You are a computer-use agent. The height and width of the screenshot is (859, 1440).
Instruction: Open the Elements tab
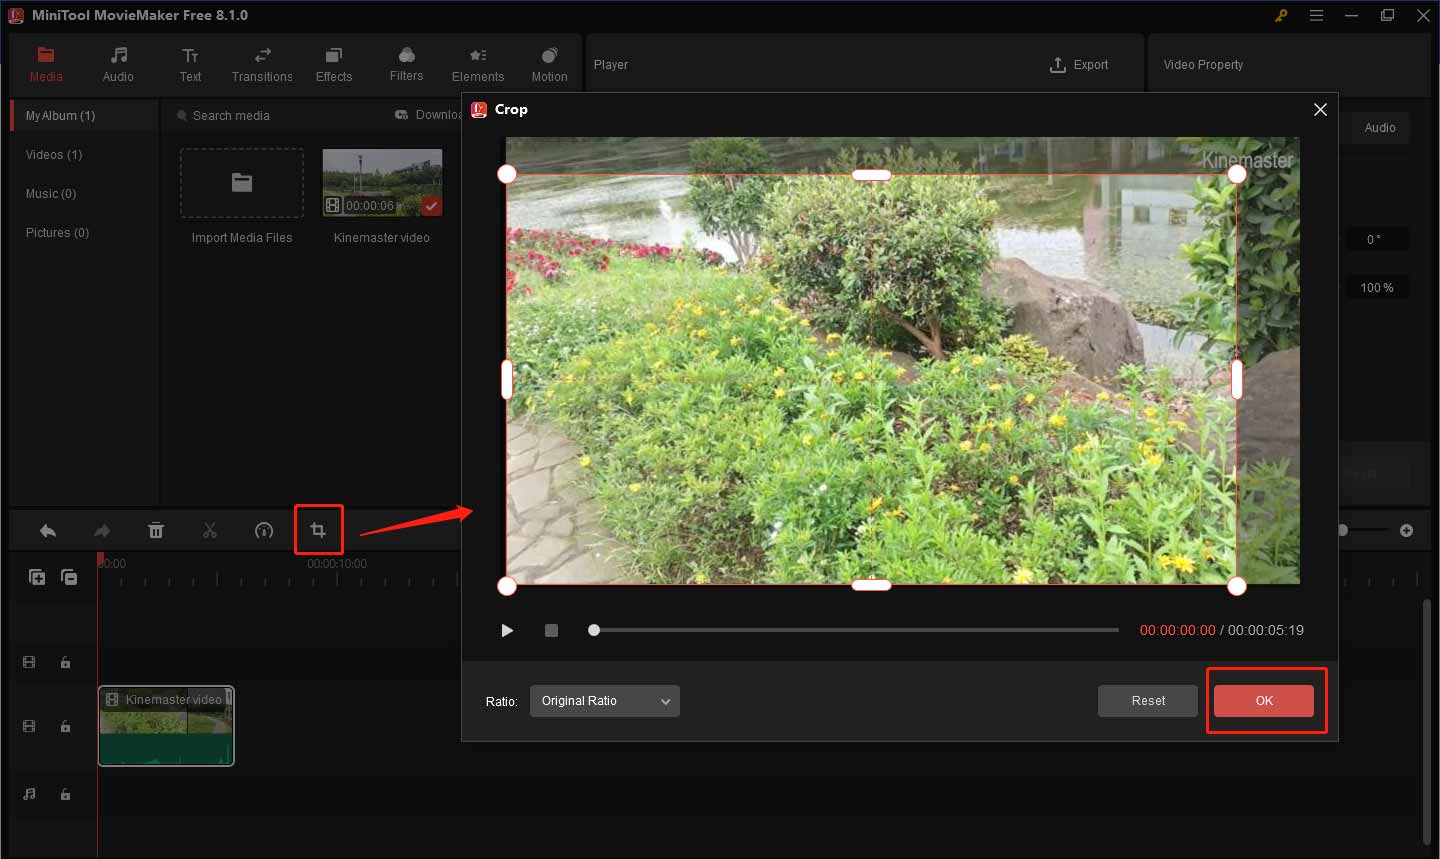click(x=478, y=64)
